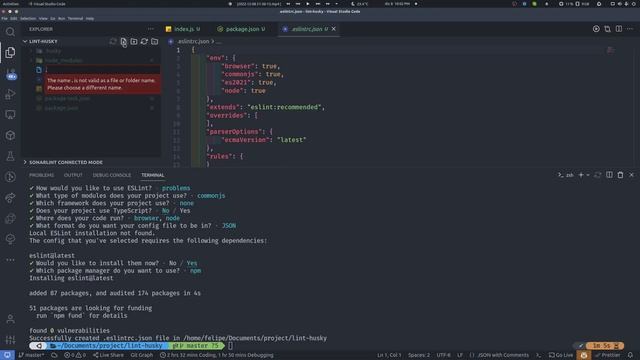Image resolution: width=640 pixels, height=360 pixels.
Task: Open the Remote Explorer activity icon
Action: coord(10,115)
